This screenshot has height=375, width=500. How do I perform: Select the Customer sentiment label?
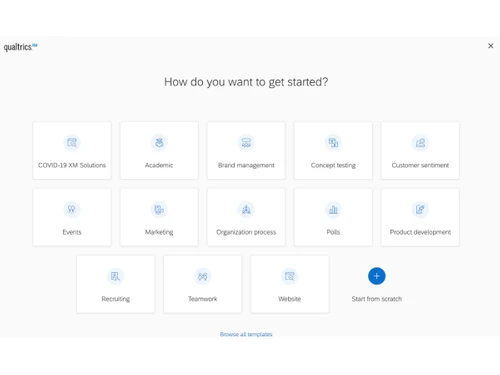point(420,165)
